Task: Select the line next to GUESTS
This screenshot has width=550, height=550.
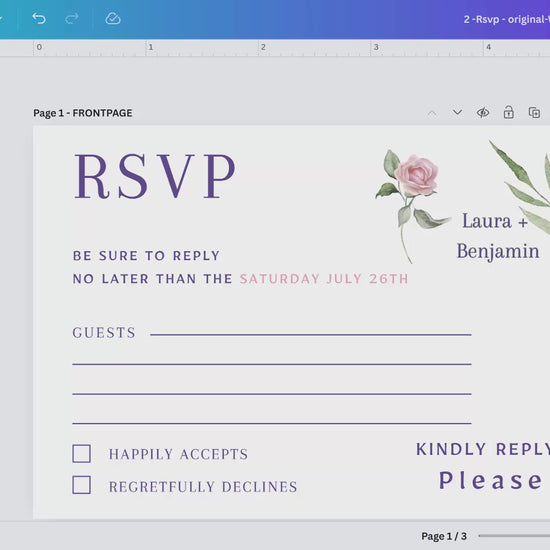Action: click(x=311, y=335)
